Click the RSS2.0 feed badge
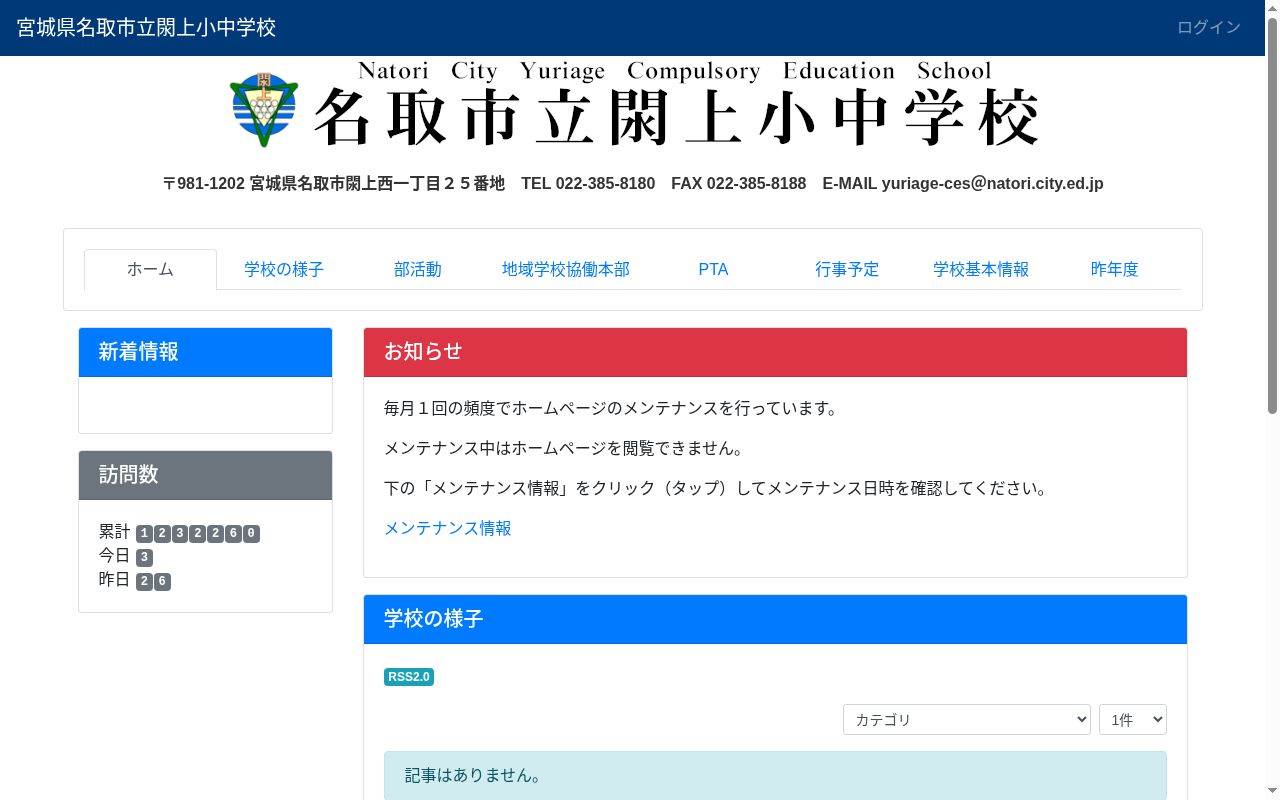Screen dimensions: 1280x800 tap(409, 677)
